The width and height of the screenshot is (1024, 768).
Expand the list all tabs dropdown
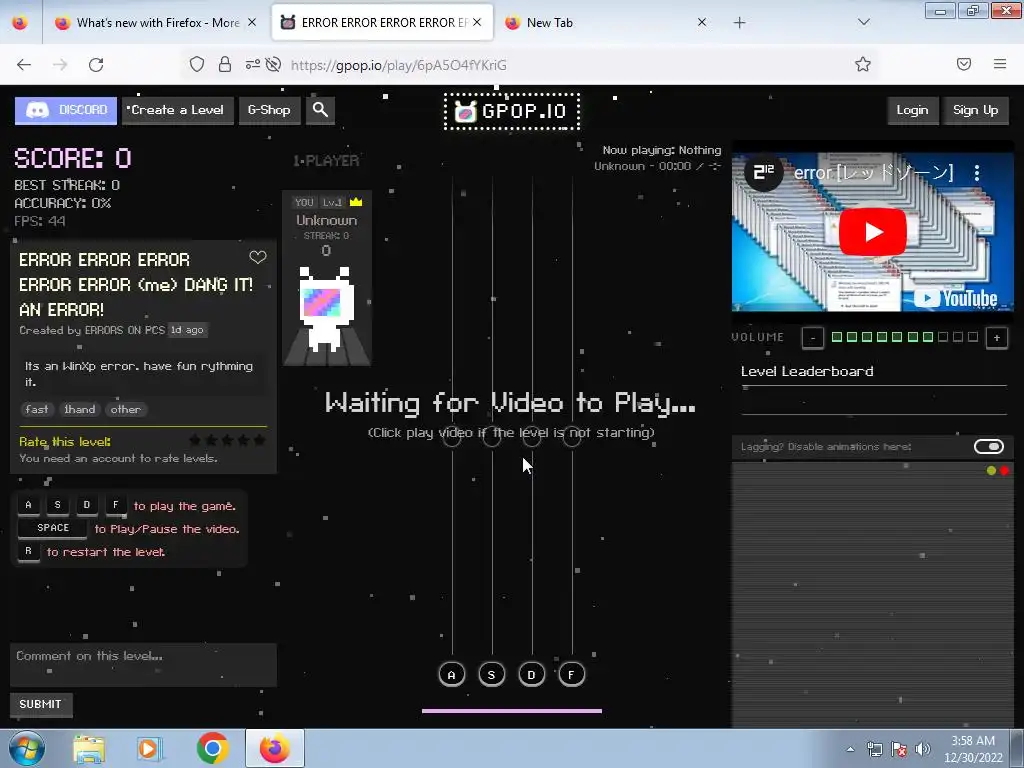point(864,22)
